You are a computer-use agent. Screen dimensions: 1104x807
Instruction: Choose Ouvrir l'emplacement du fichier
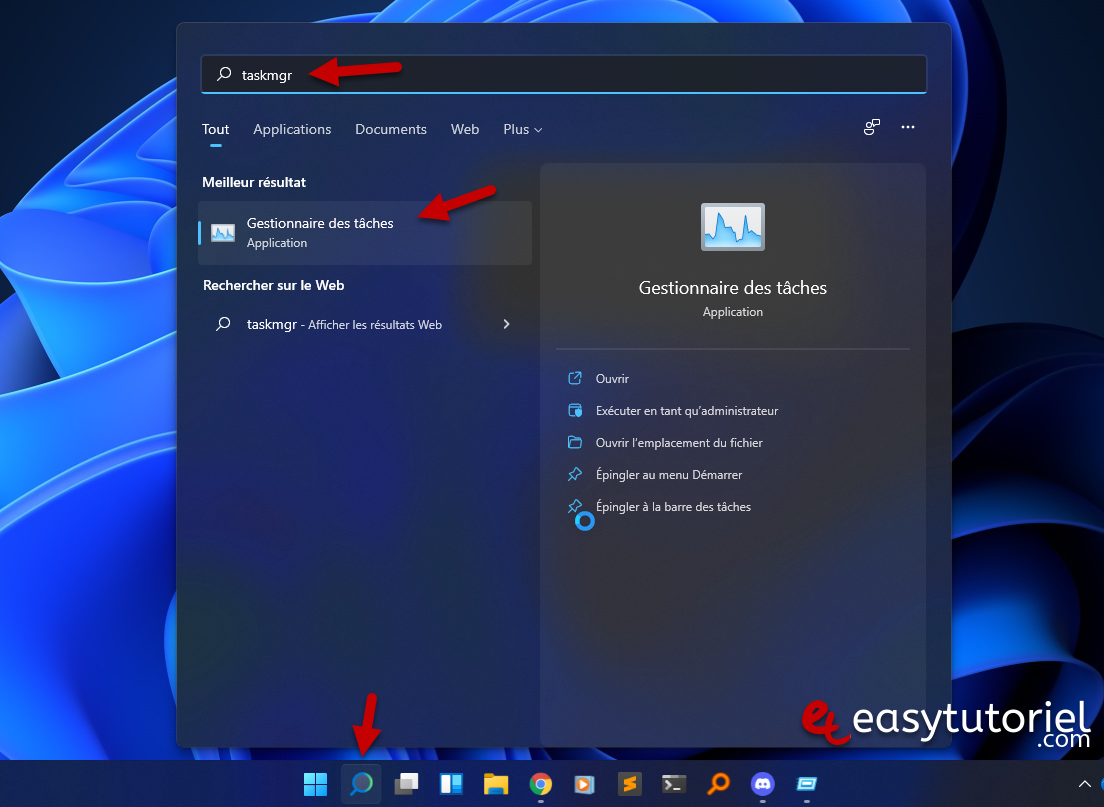point(679,443)
